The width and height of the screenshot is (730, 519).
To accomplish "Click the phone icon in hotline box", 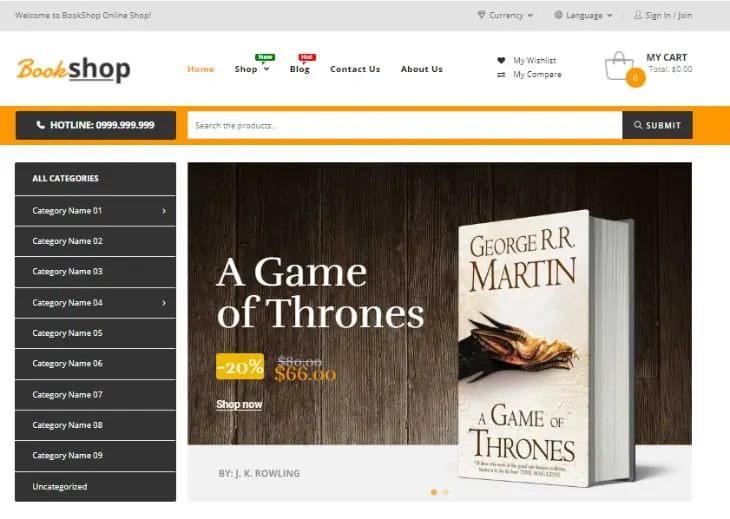I will pyautogui.click(x=41, y=125).
